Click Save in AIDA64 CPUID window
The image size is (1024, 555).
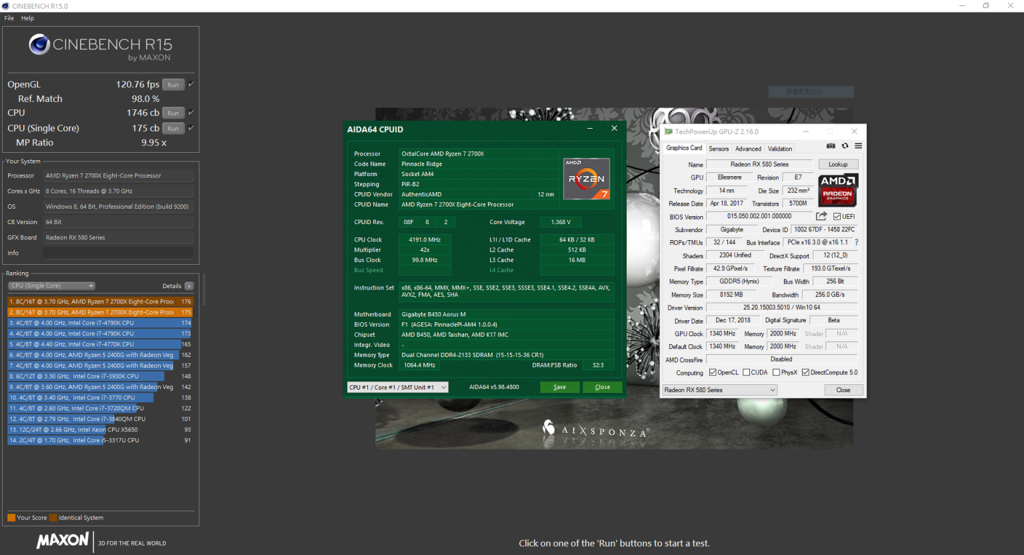560,387
